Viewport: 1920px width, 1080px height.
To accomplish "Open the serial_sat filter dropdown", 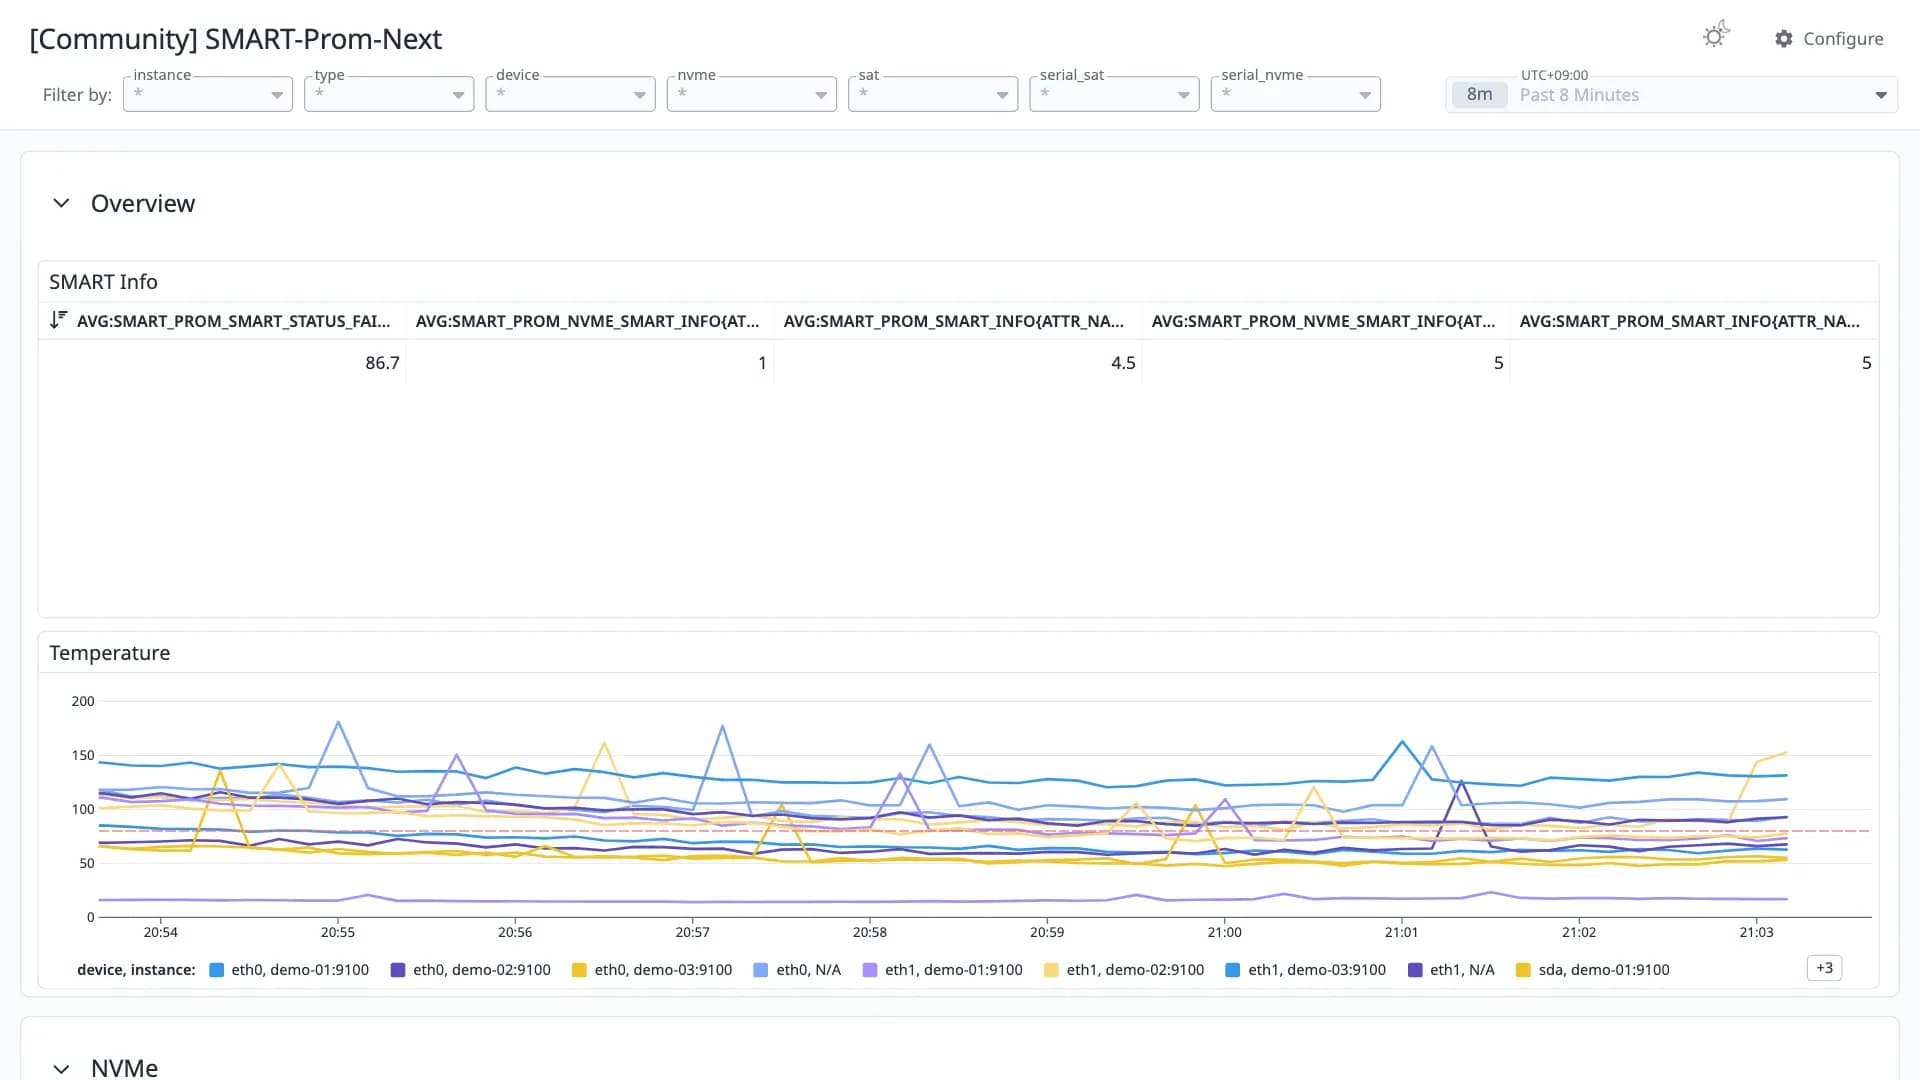I will click(1114, 94).
